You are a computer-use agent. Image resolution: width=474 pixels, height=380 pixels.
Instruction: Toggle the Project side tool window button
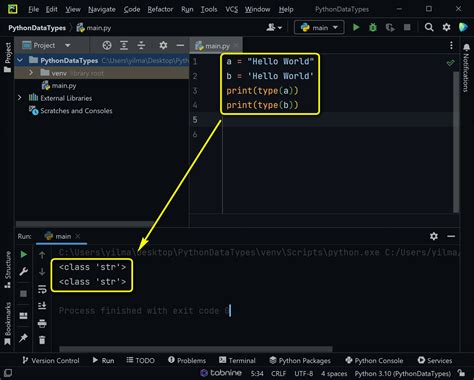click(x=7, y=57)
